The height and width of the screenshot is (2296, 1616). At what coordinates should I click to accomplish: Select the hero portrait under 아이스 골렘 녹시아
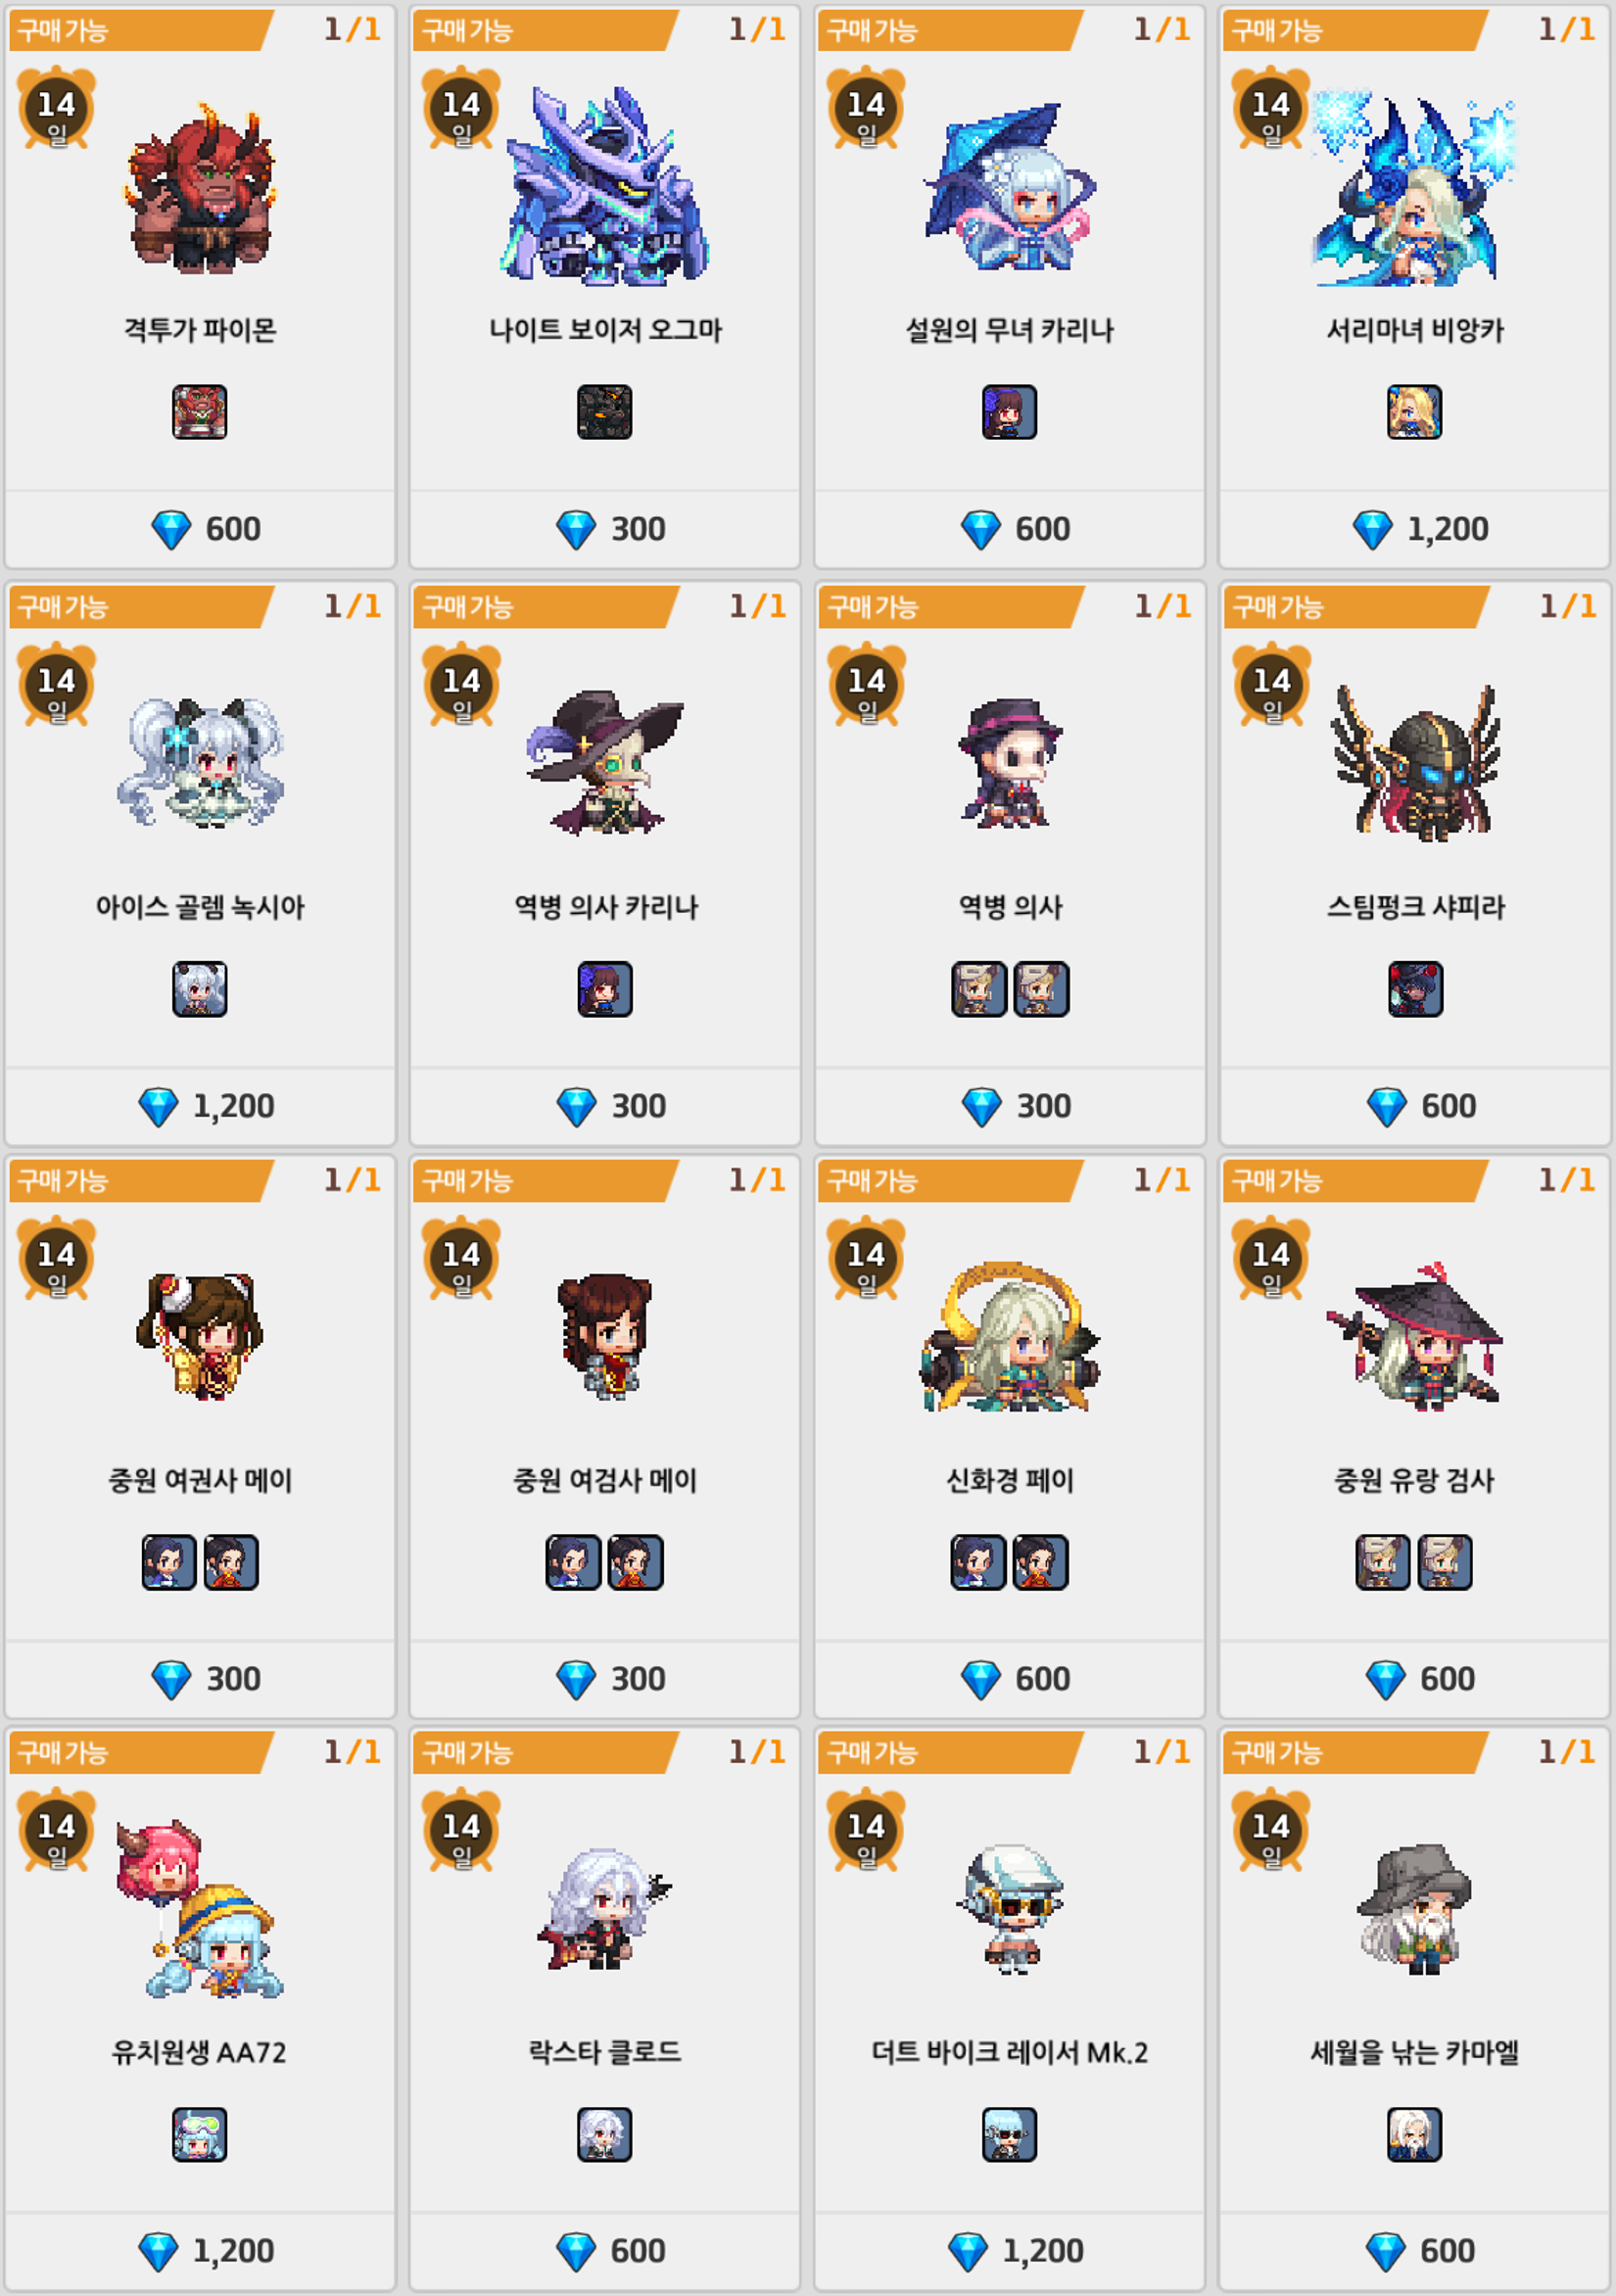pos(200,989)
